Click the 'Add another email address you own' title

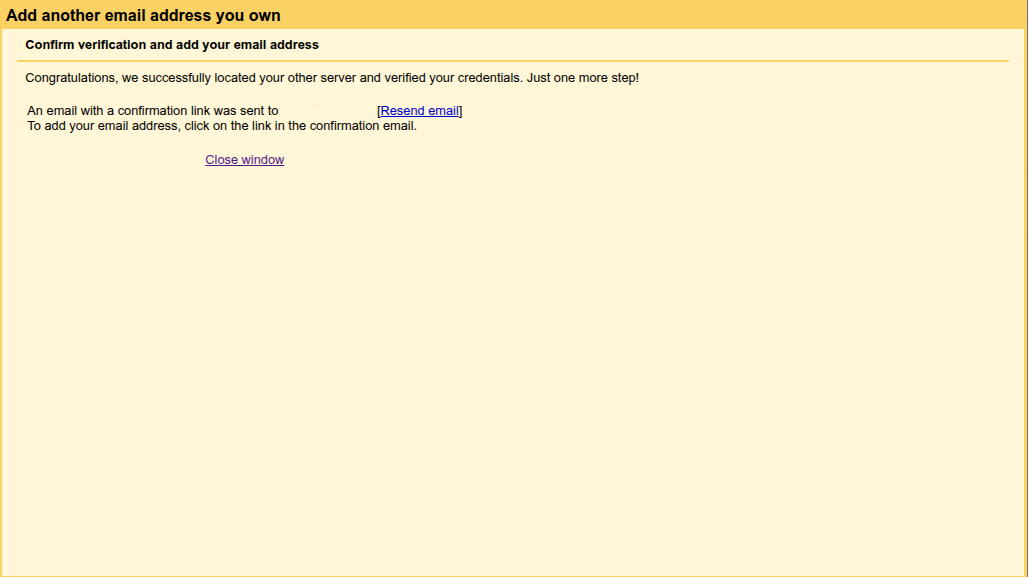click(x=143, y=16)
